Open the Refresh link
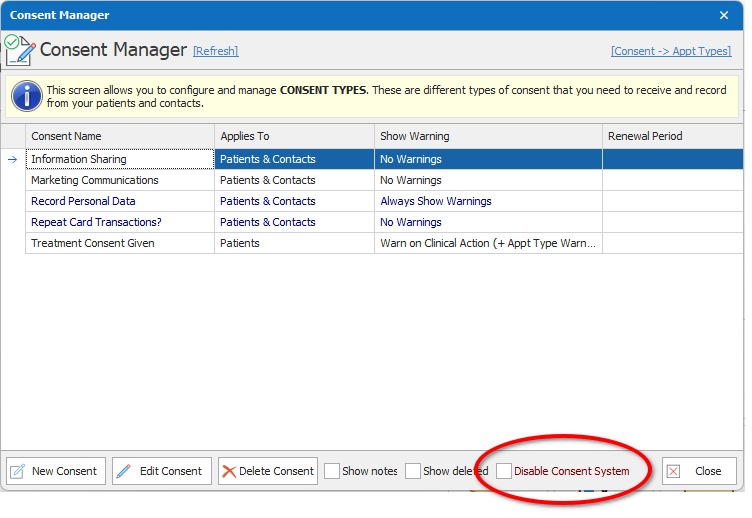The image size is (752, 518). [215, 51]
